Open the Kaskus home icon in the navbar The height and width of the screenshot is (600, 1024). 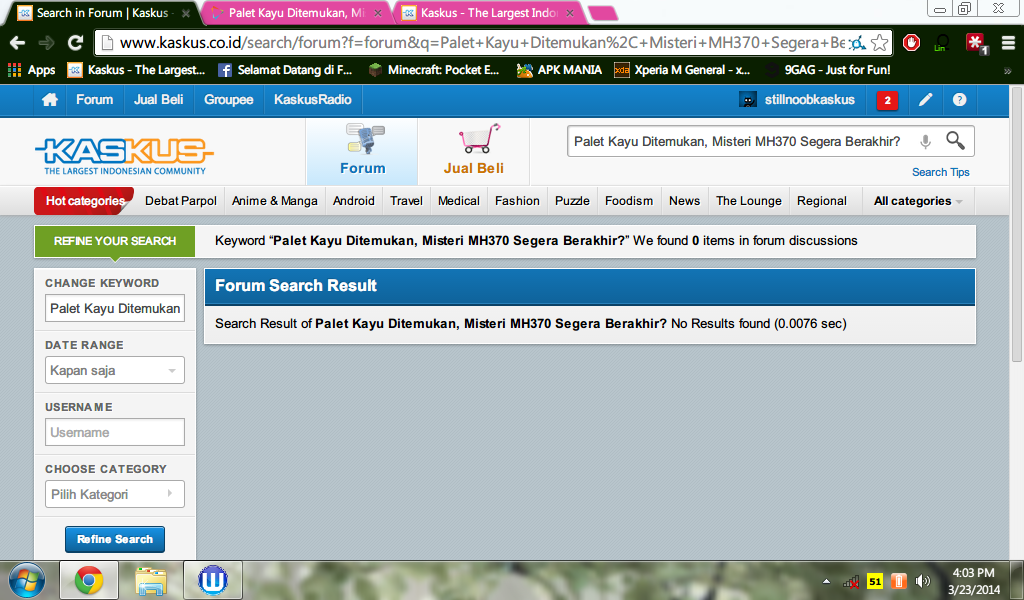50,100
